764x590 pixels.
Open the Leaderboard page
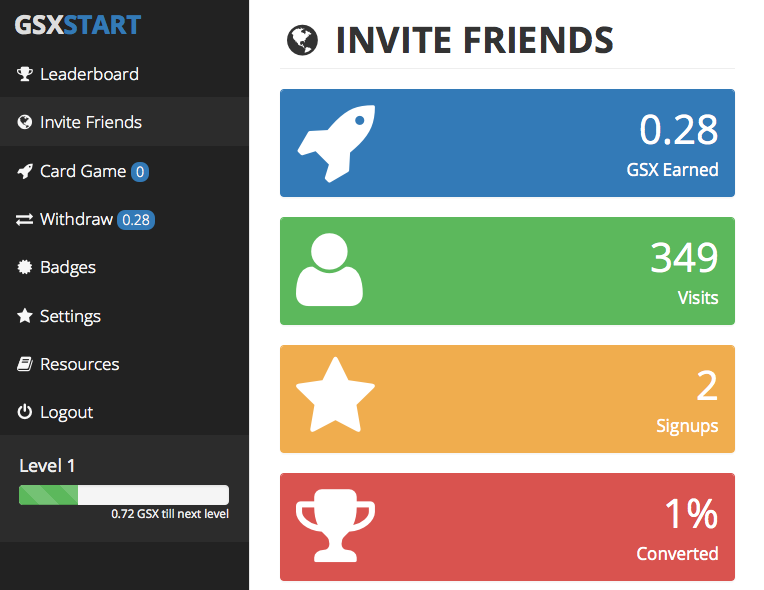(x=89, y=74)
